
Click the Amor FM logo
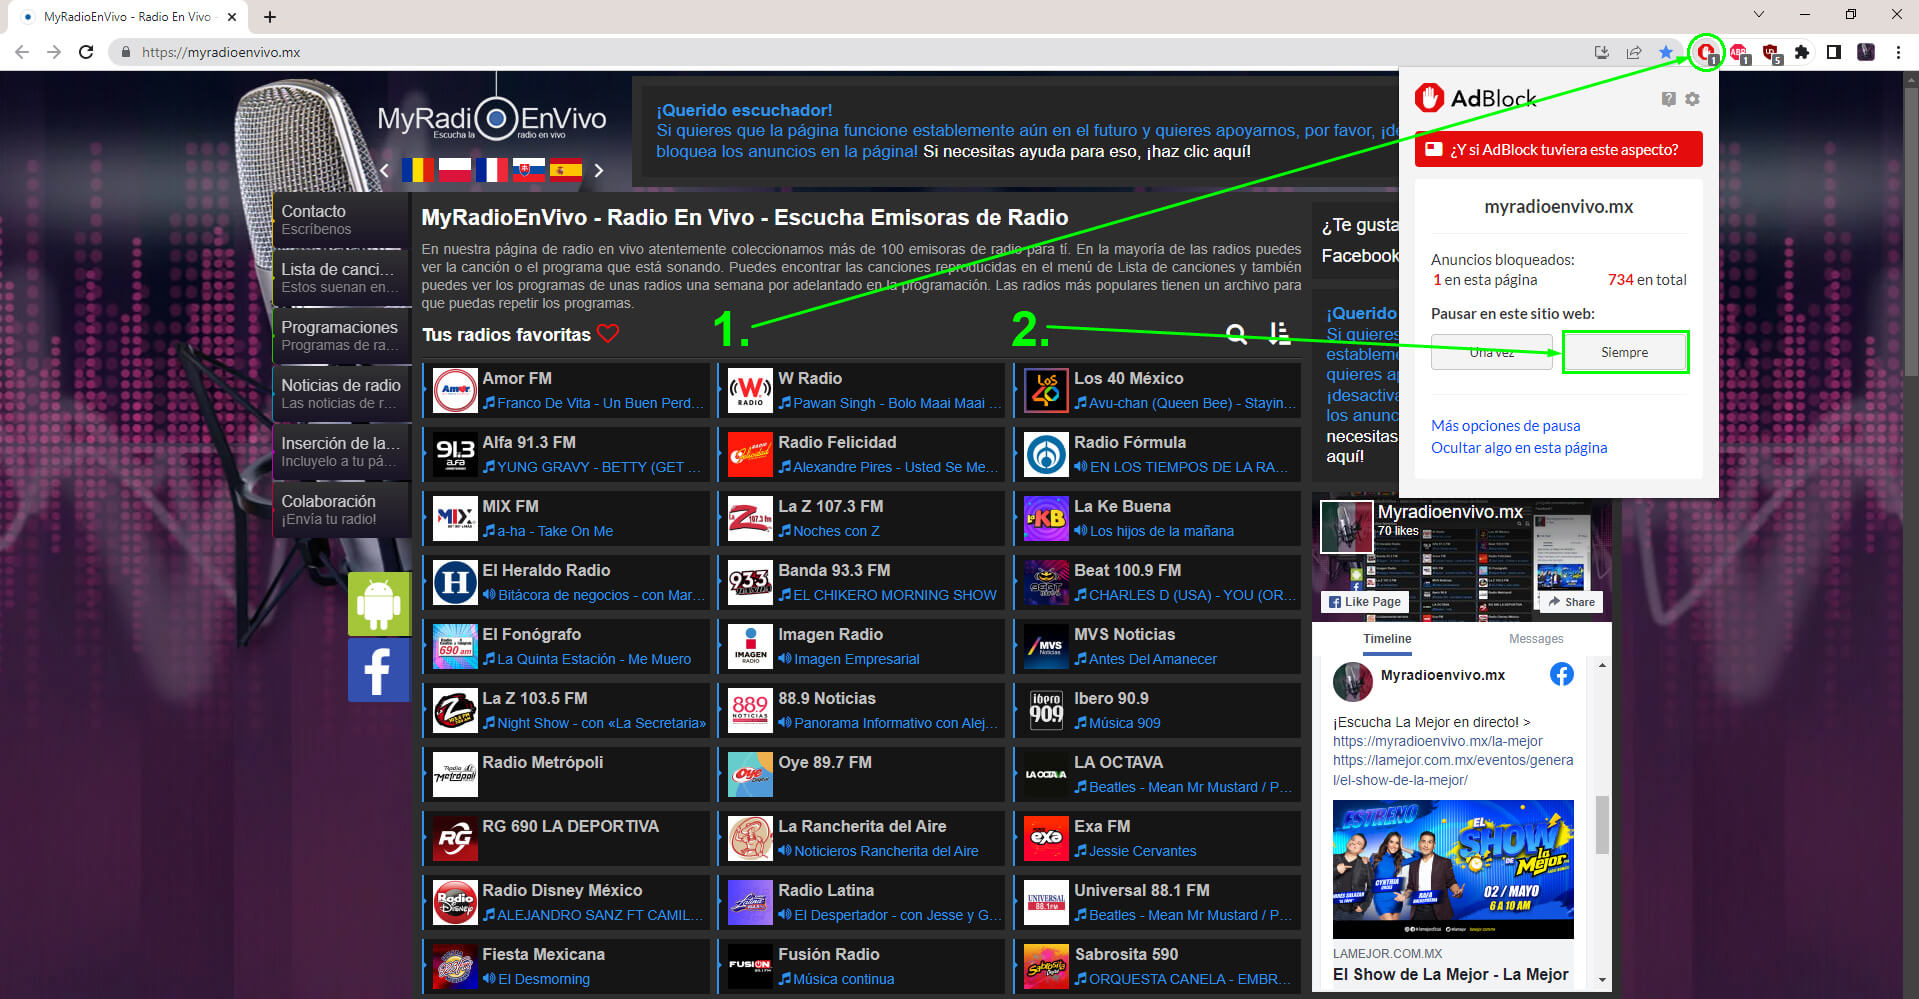click(455, 390)
